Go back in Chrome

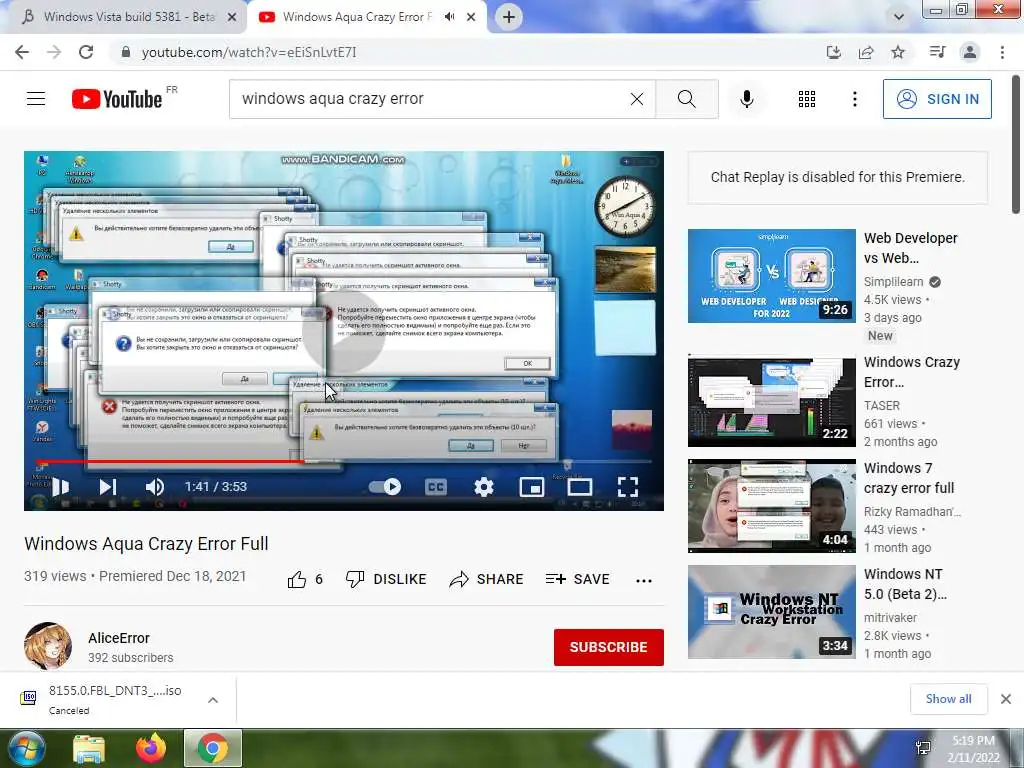tap(22, 52)
